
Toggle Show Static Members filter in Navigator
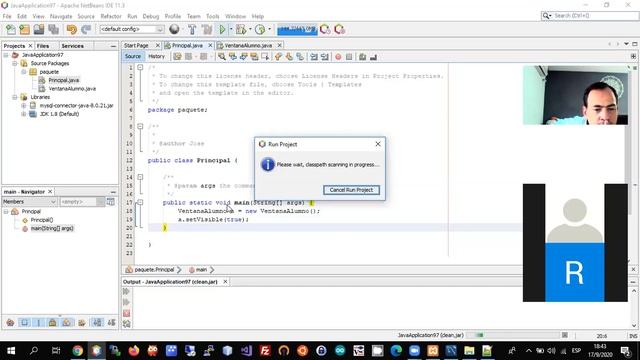[x=39, y=323]
